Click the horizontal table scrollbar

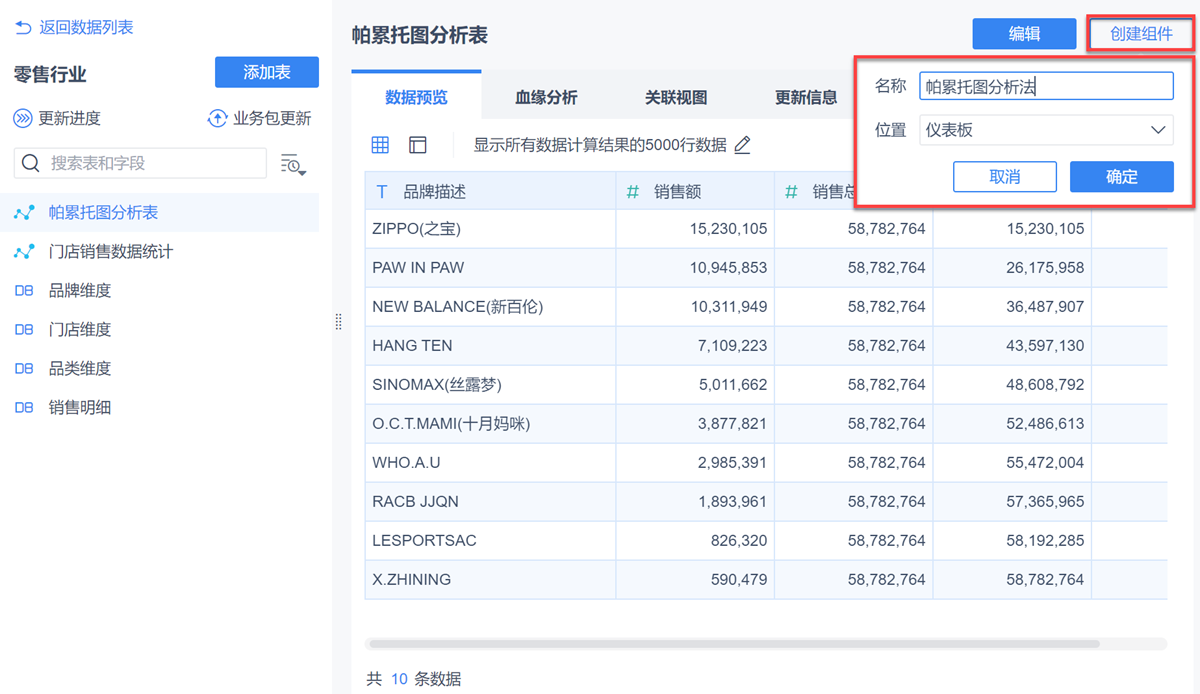[733, 644]
